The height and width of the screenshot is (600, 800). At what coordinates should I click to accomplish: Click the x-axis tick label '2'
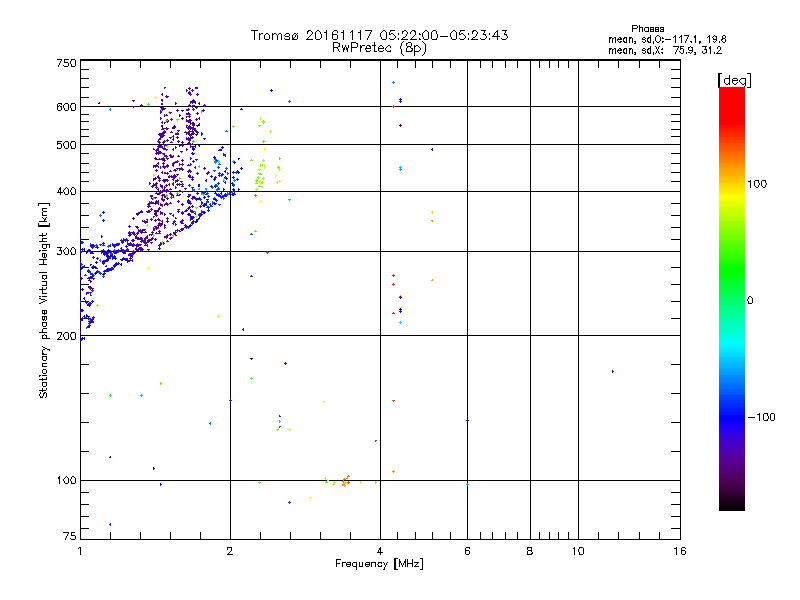[230, 551]
